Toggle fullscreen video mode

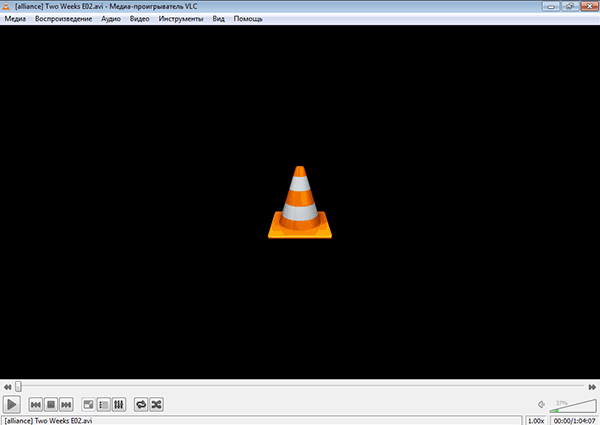click(x=89, y=404)
